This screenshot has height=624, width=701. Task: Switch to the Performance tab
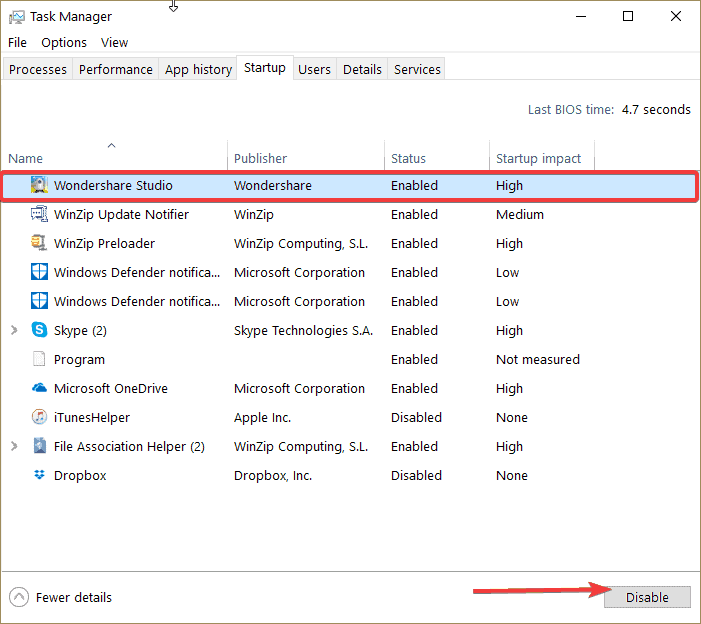click(116, 69)
